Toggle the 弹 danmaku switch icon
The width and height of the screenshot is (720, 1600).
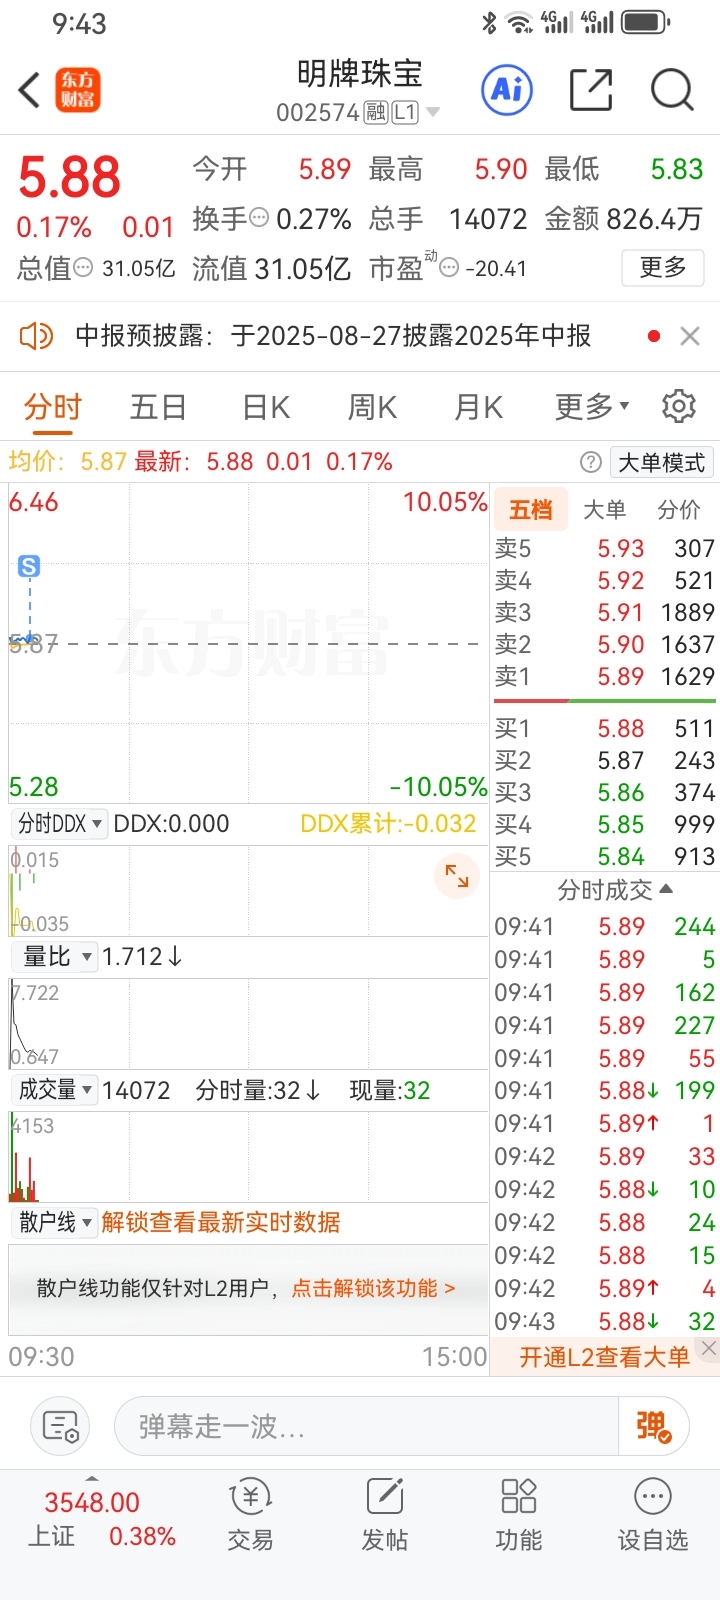(653, 1427)
